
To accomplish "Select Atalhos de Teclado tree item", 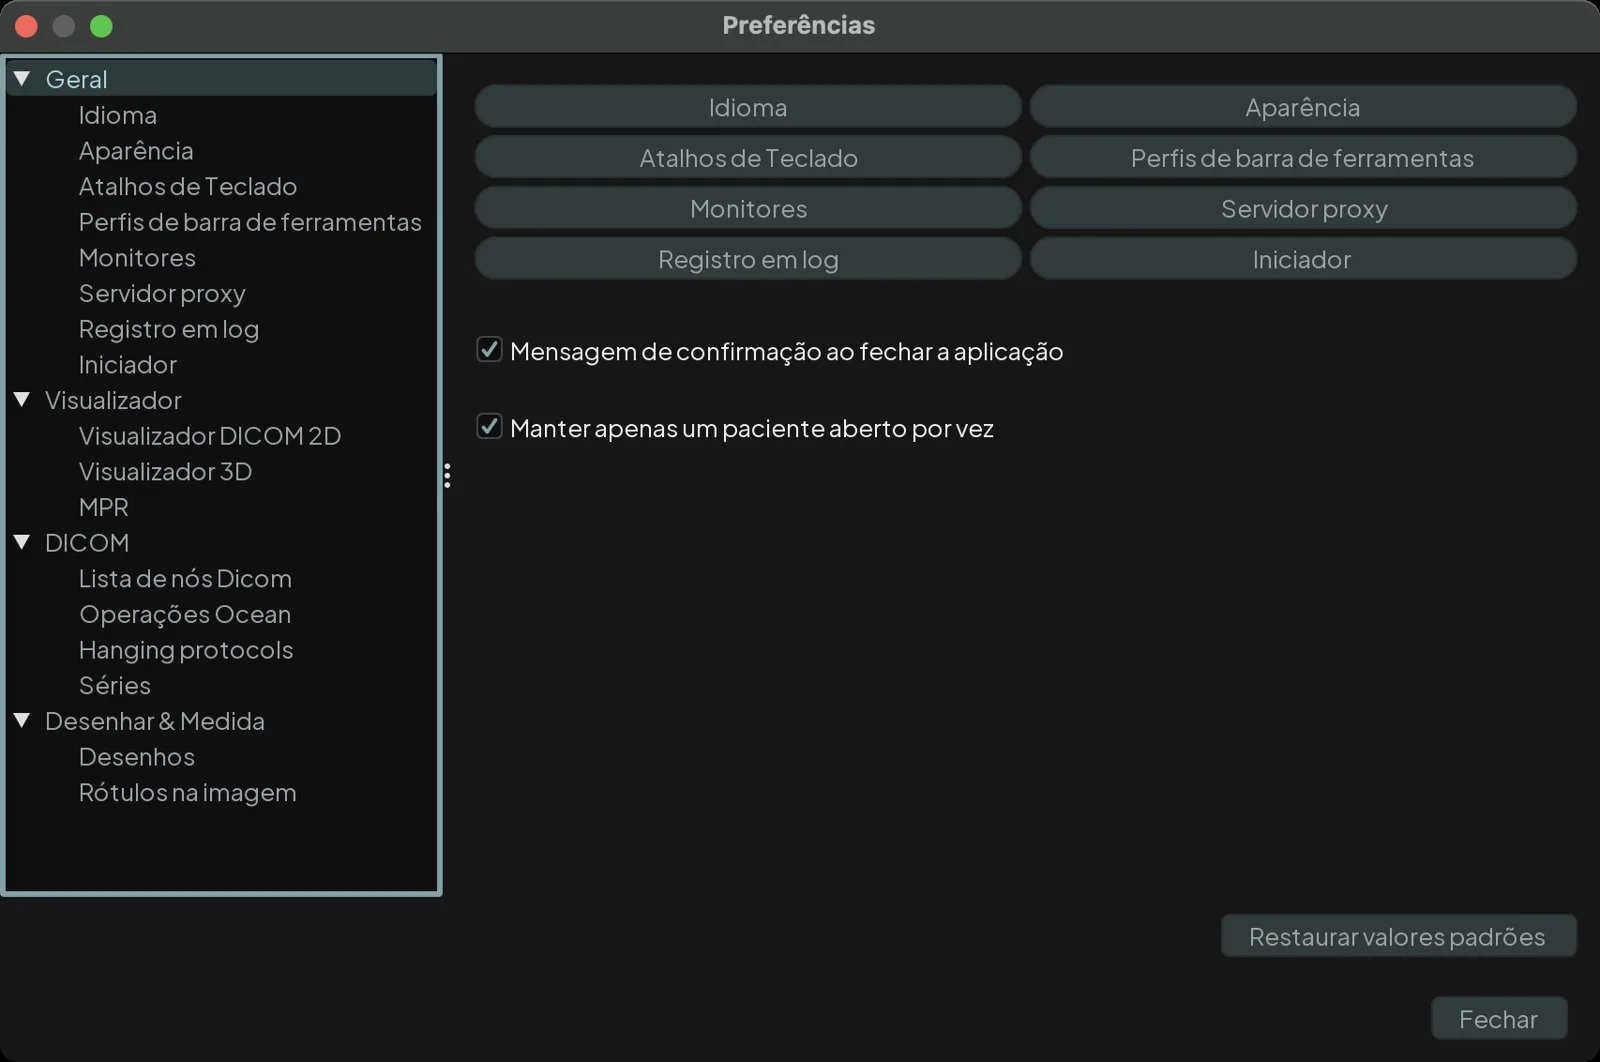I will pyautogui.click(x=188, y=186).
